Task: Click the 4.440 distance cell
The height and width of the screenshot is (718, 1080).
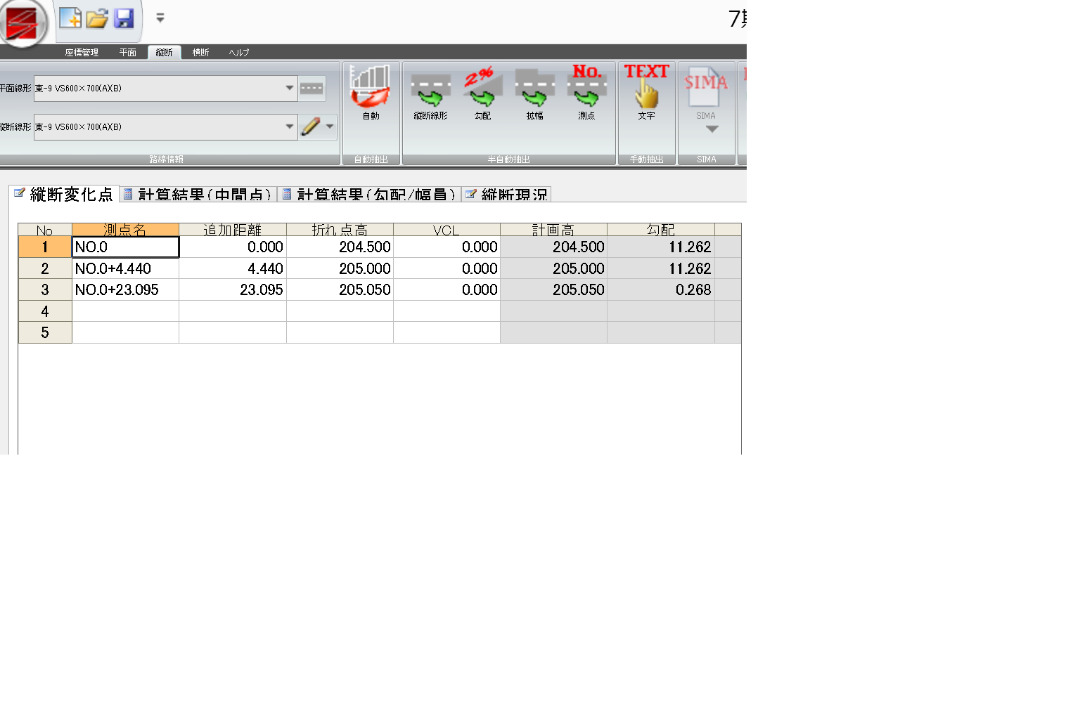Action: pyautogui.click(x=233, y=268)
